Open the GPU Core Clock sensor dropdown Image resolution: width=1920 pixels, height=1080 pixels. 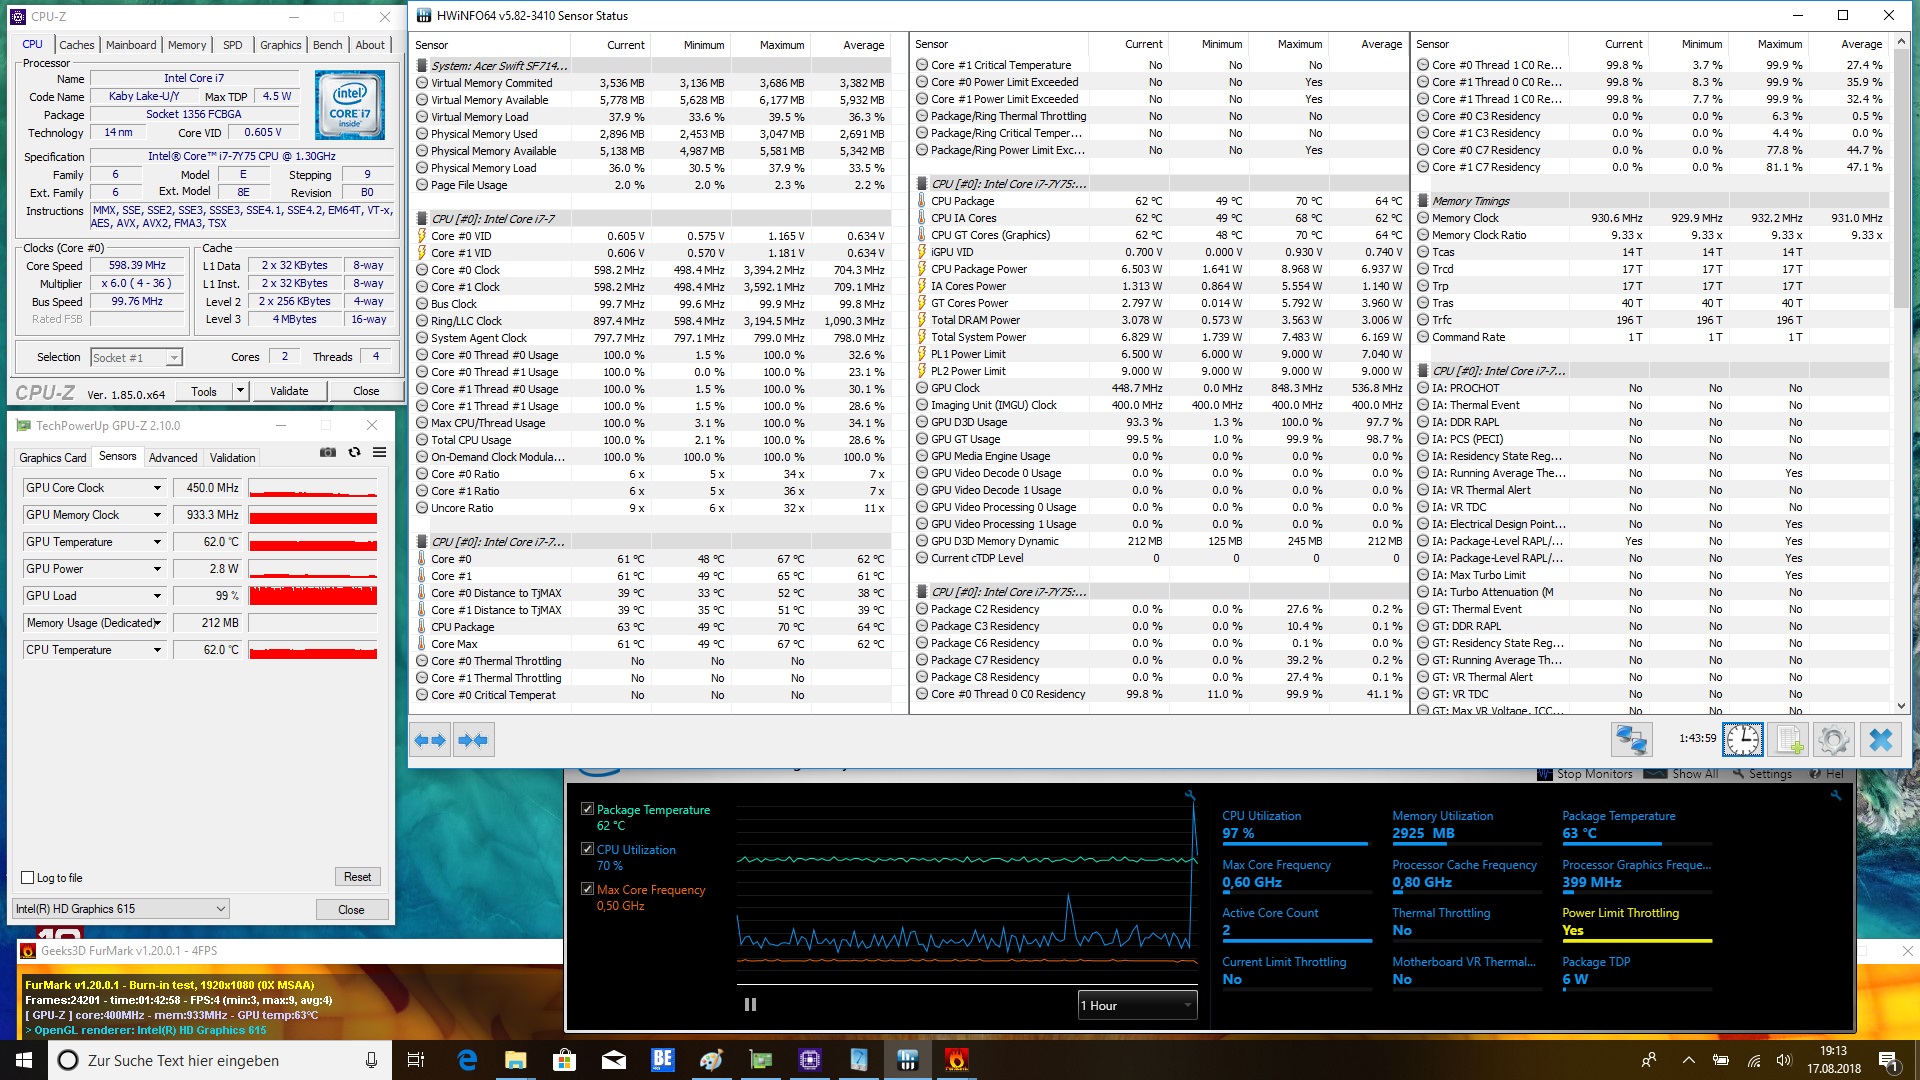click(x=157, y=488)
